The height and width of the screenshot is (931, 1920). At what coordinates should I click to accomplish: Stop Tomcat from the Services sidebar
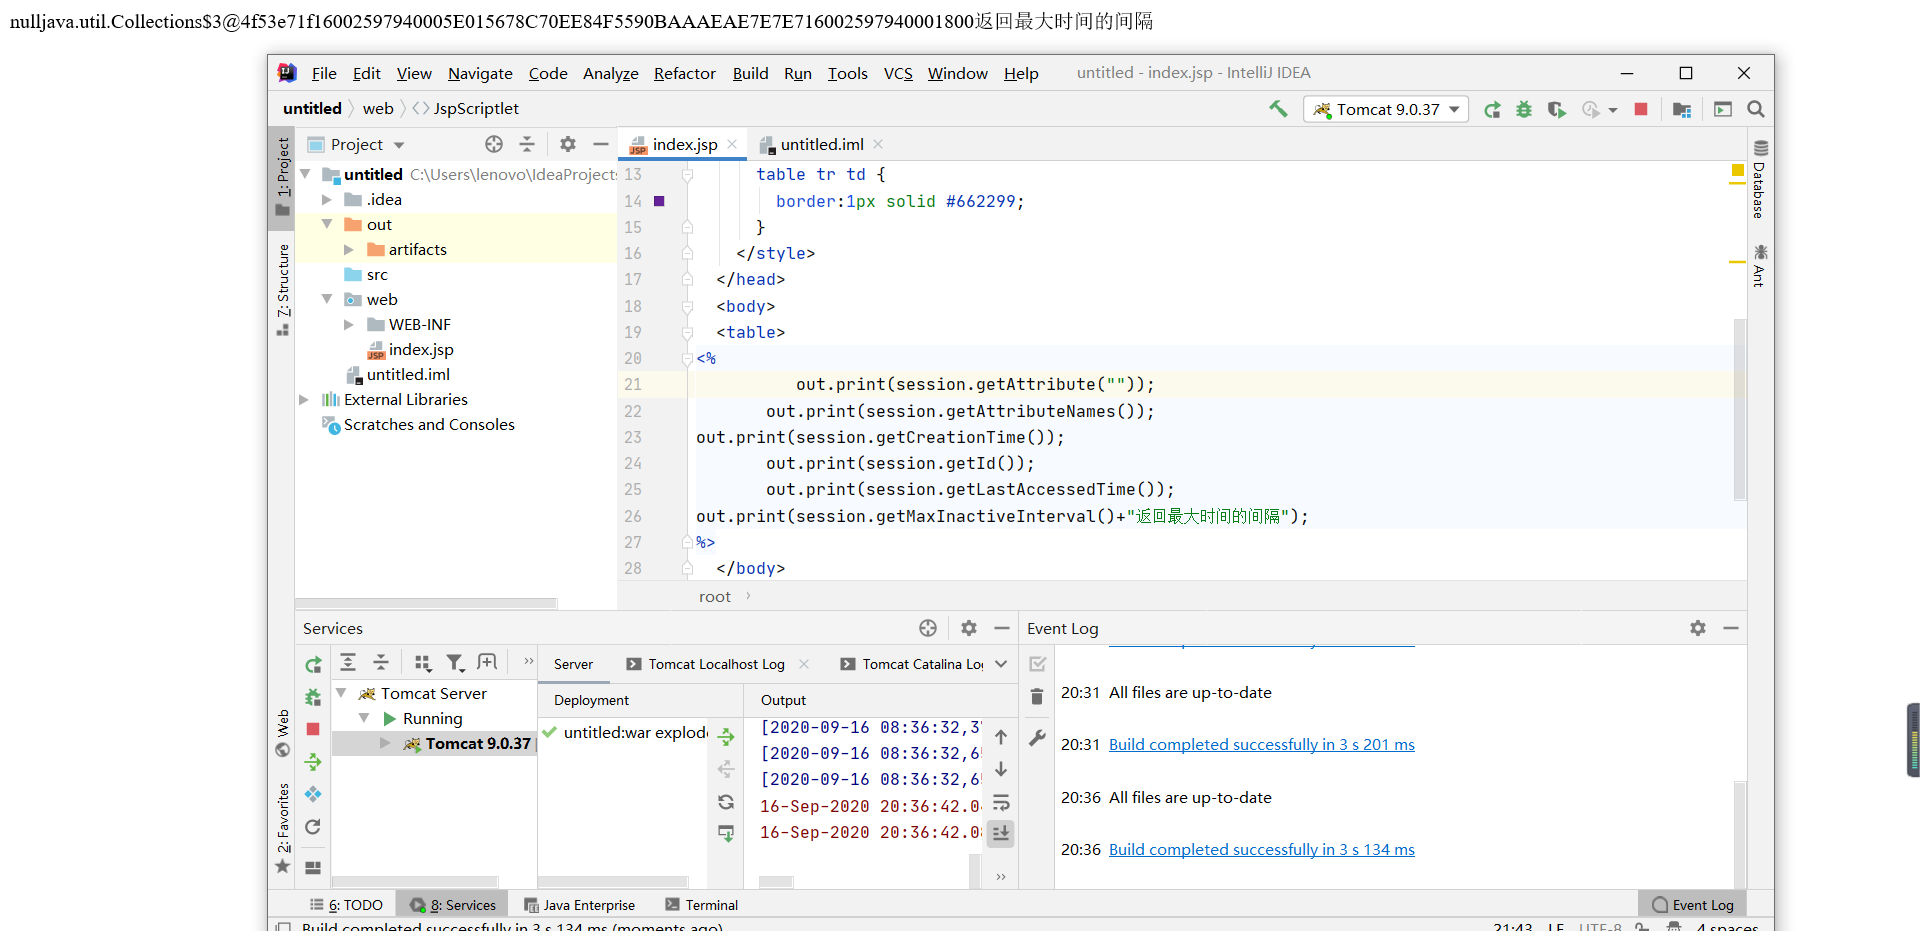313,729
